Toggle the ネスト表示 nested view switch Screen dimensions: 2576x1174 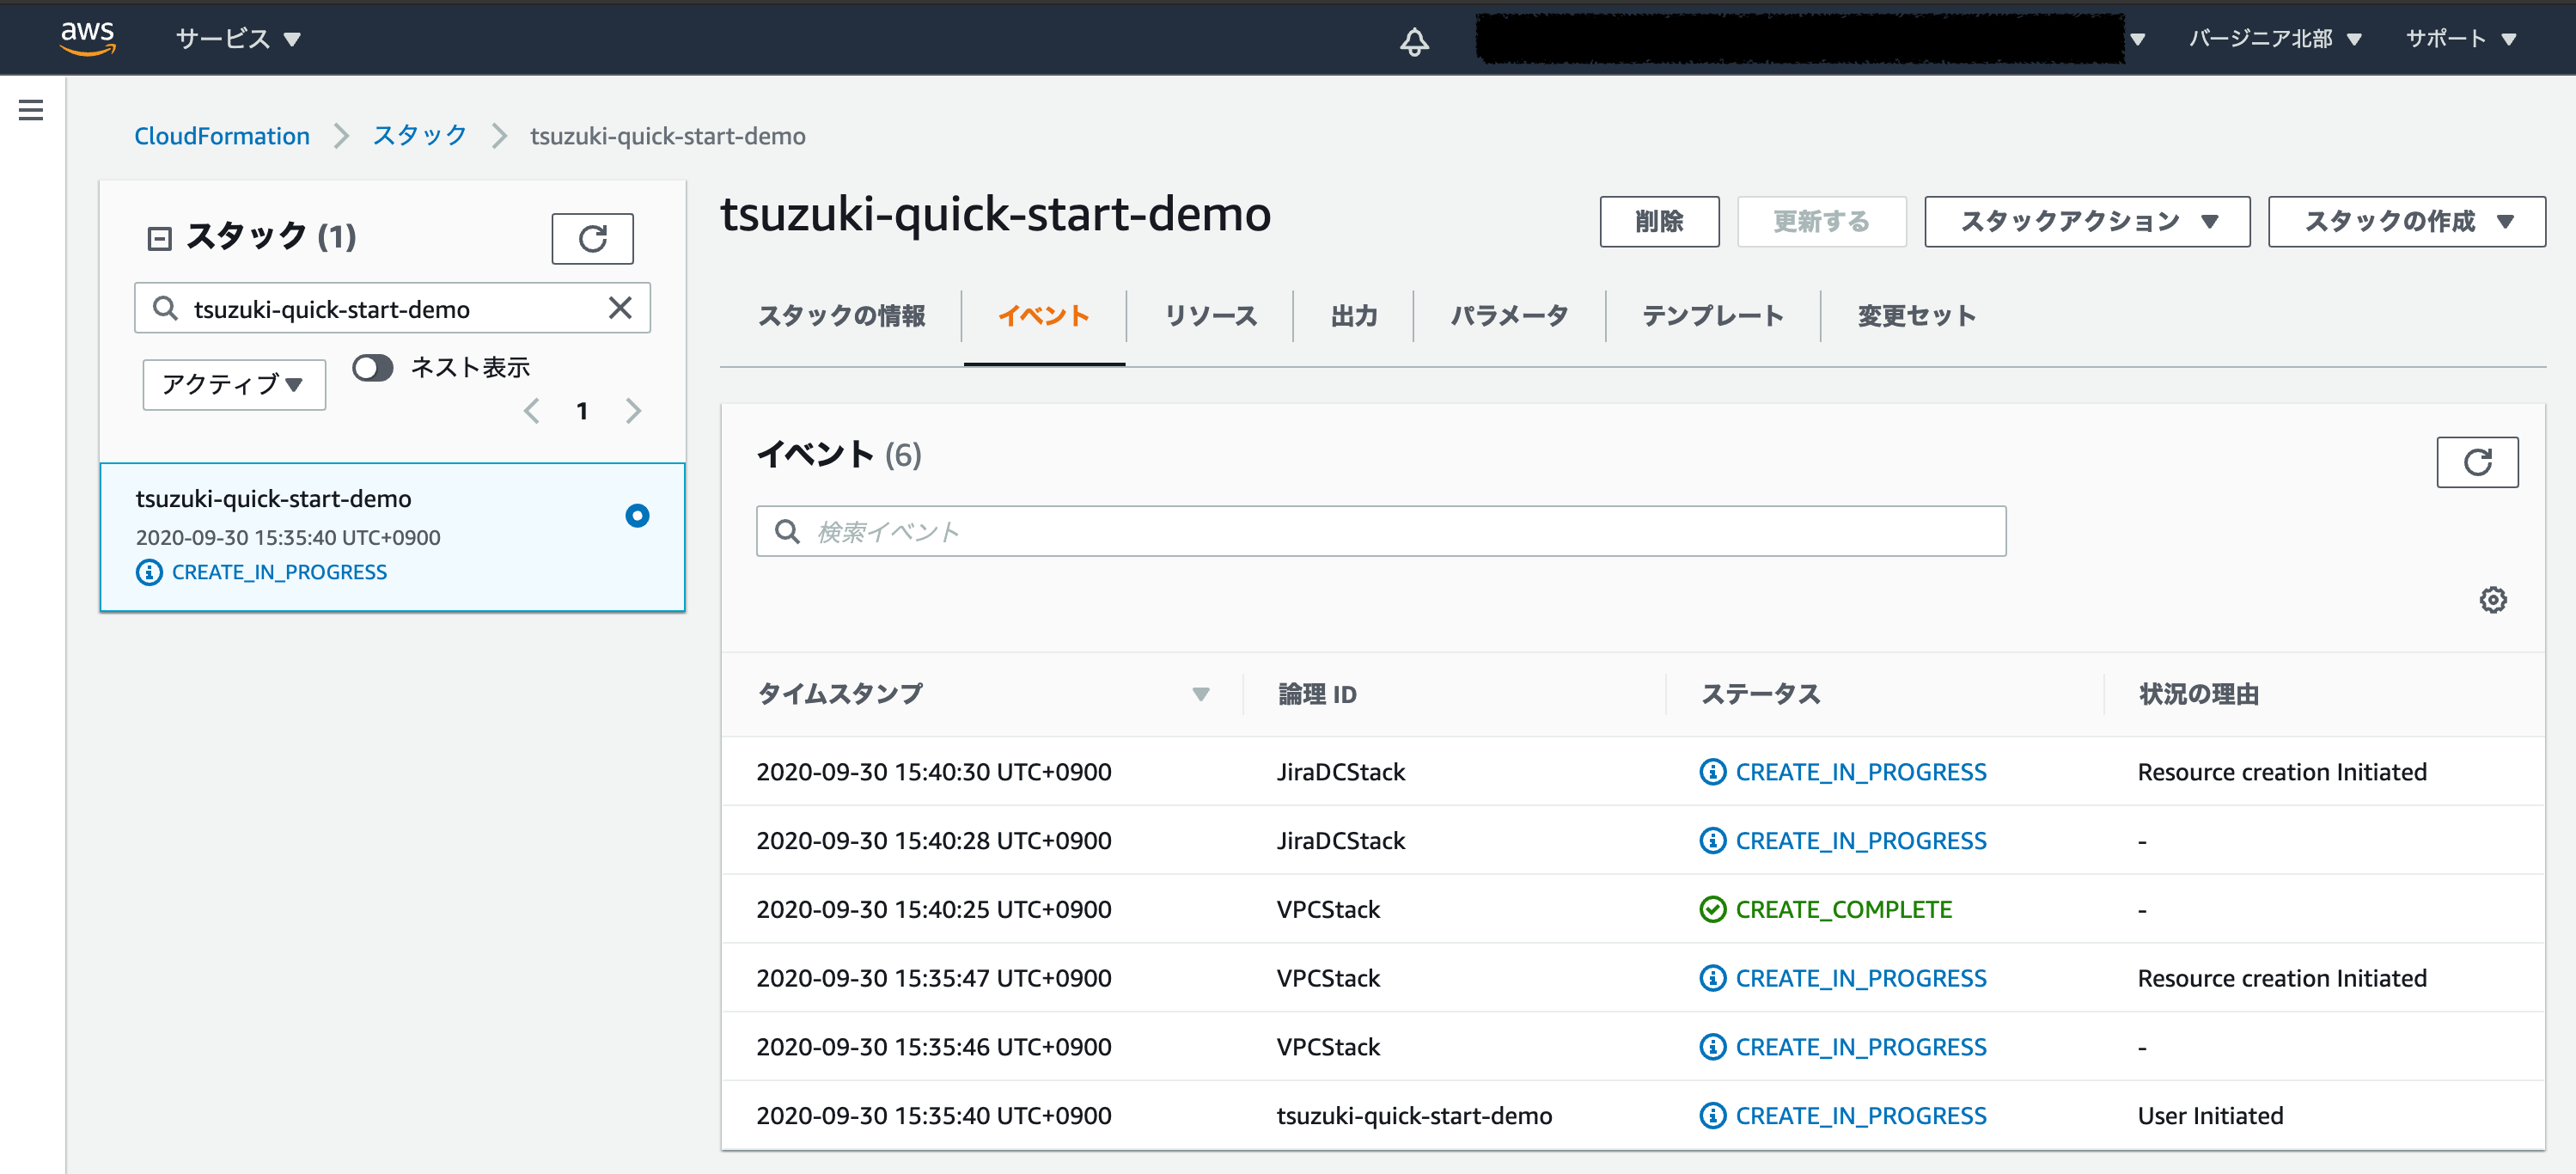click(x=373, y=368)
